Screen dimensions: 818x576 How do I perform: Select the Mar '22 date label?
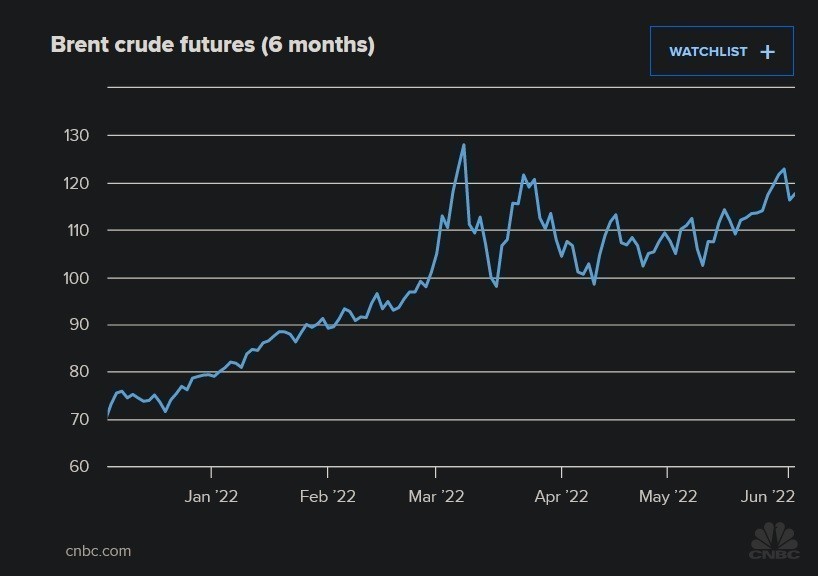pyautogui.click(x=437, y=495)
